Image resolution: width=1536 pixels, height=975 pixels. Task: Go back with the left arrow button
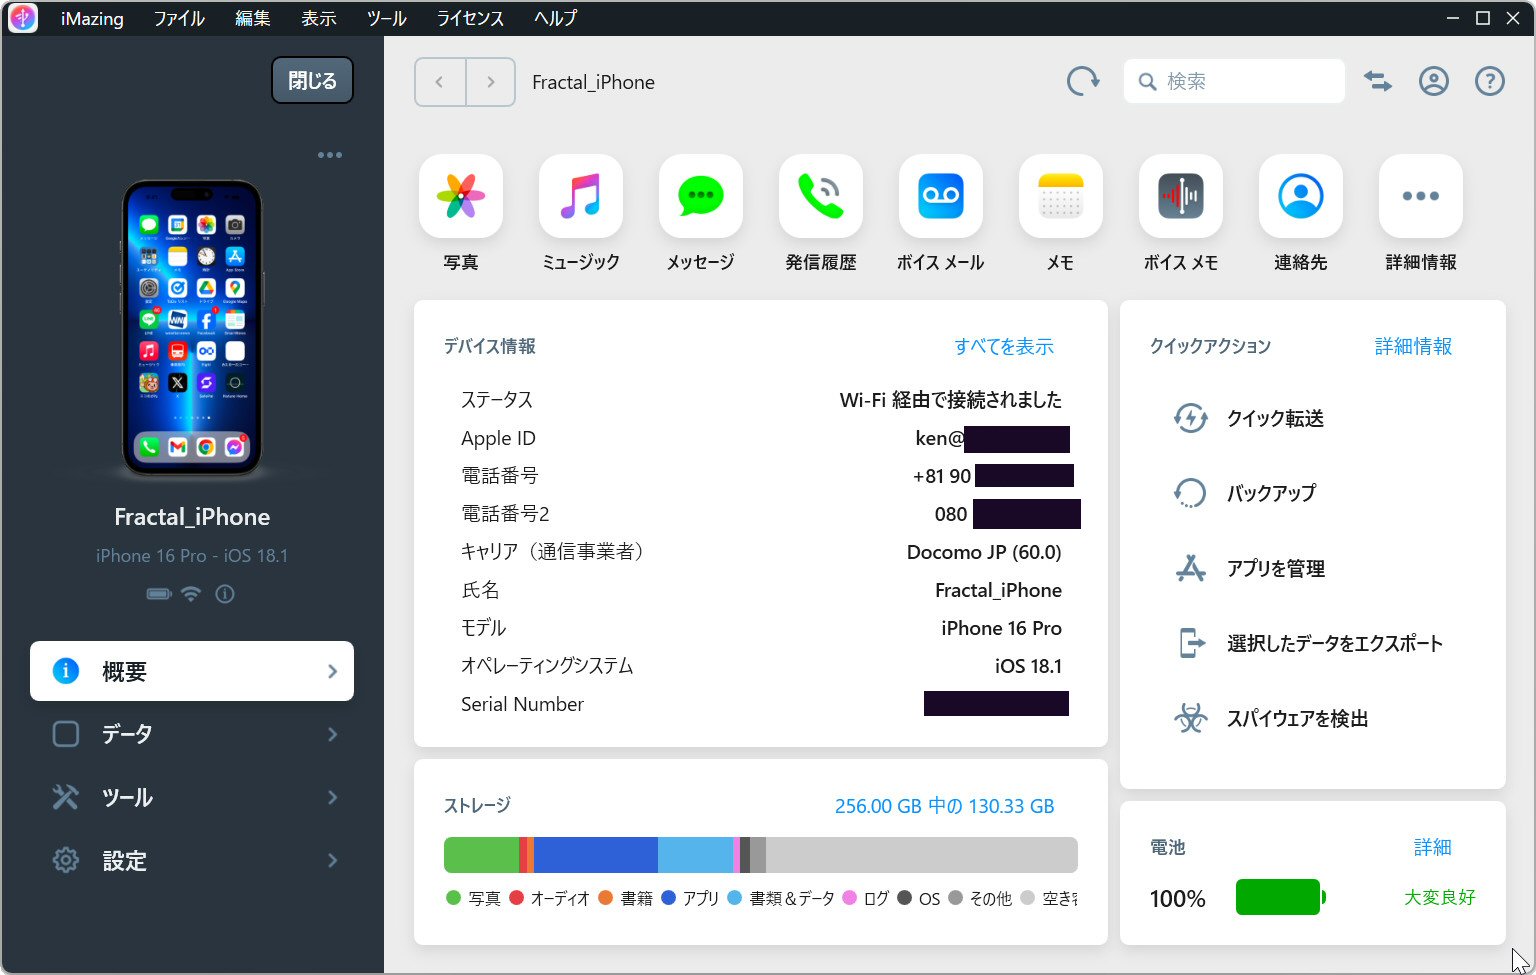pyautogui.click(x=440, y=82)
